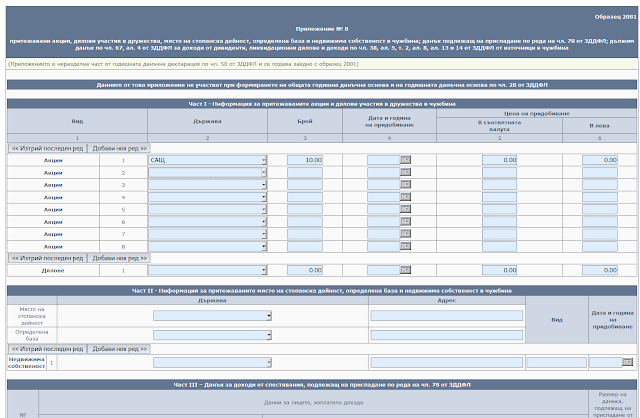Screen dimensions: 640x418
Task: Click address field for Място на стопанска дейност
Action: coord(447,315)
